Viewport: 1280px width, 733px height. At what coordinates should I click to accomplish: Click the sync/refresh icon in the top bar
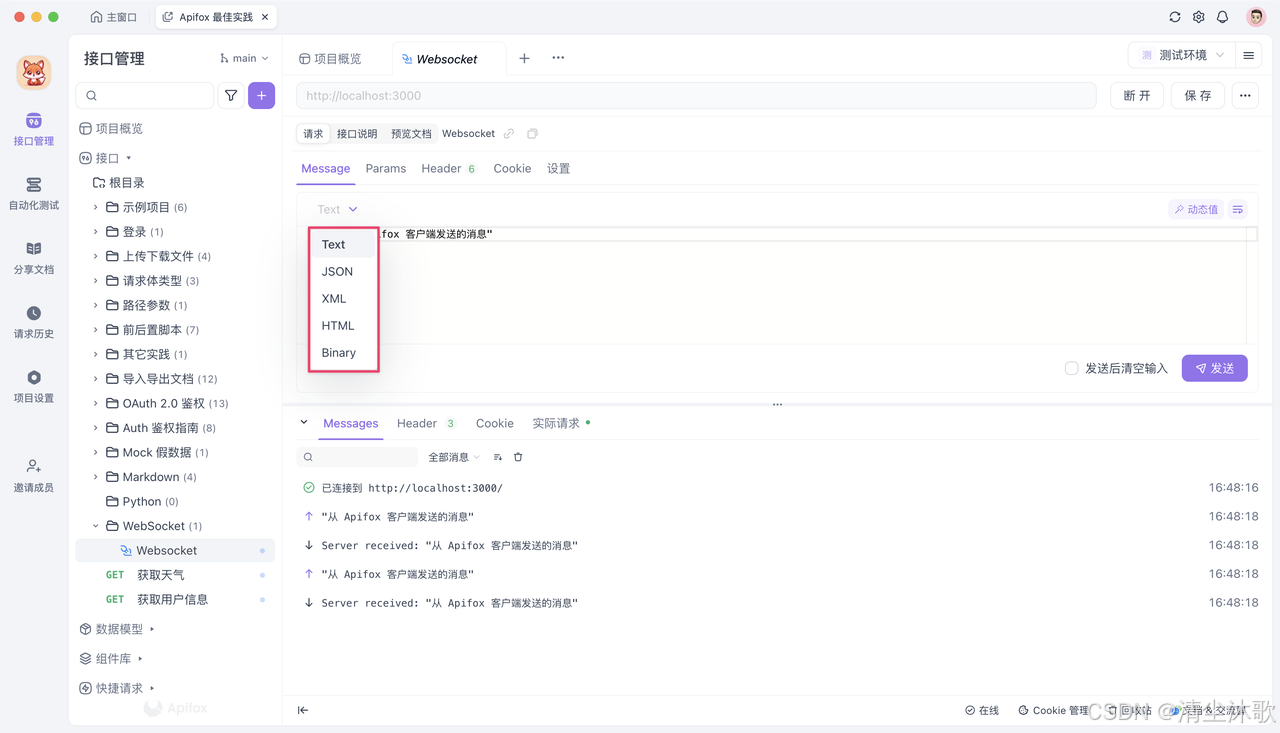(x=1175, y=17)
